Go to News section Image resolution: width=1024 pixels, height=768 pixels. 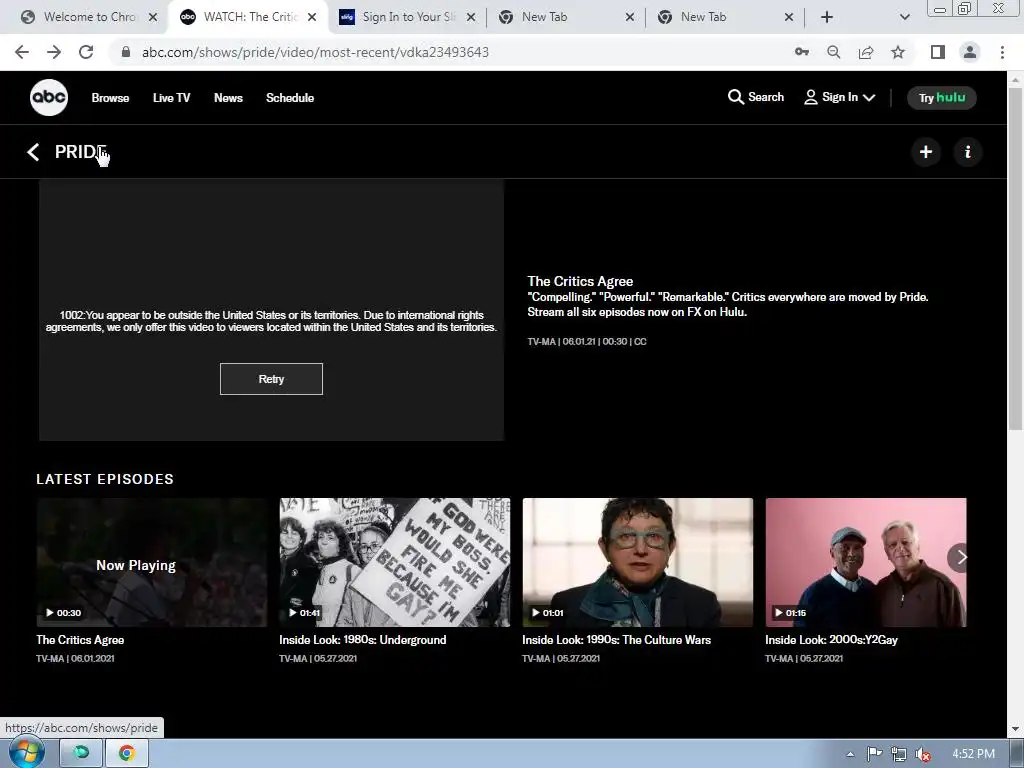click(x=228, y=98)
